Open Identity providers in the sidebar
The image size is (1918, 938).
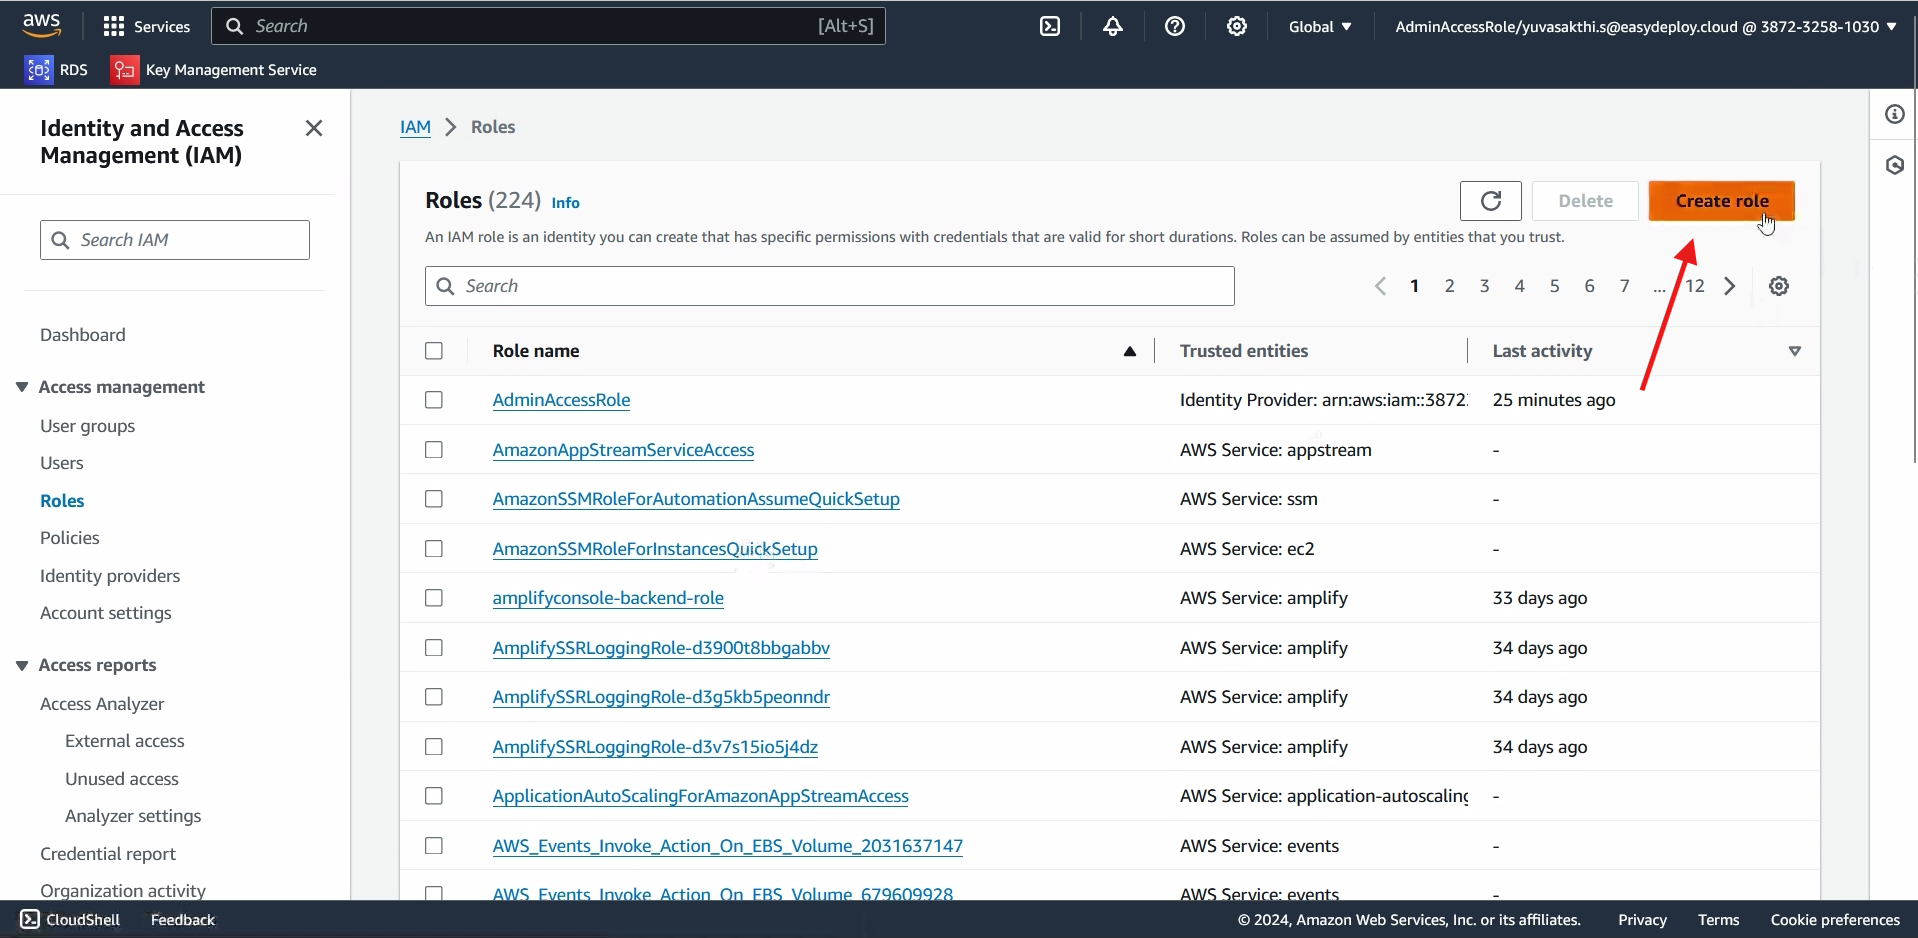point(110,576)
